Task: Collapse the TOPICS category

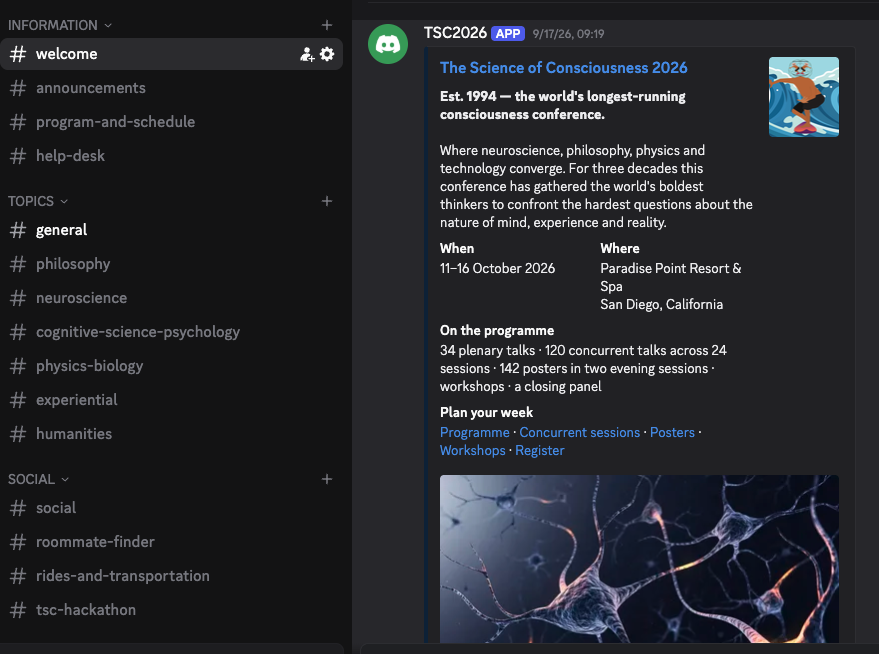Action: click(x=38, y=201)
